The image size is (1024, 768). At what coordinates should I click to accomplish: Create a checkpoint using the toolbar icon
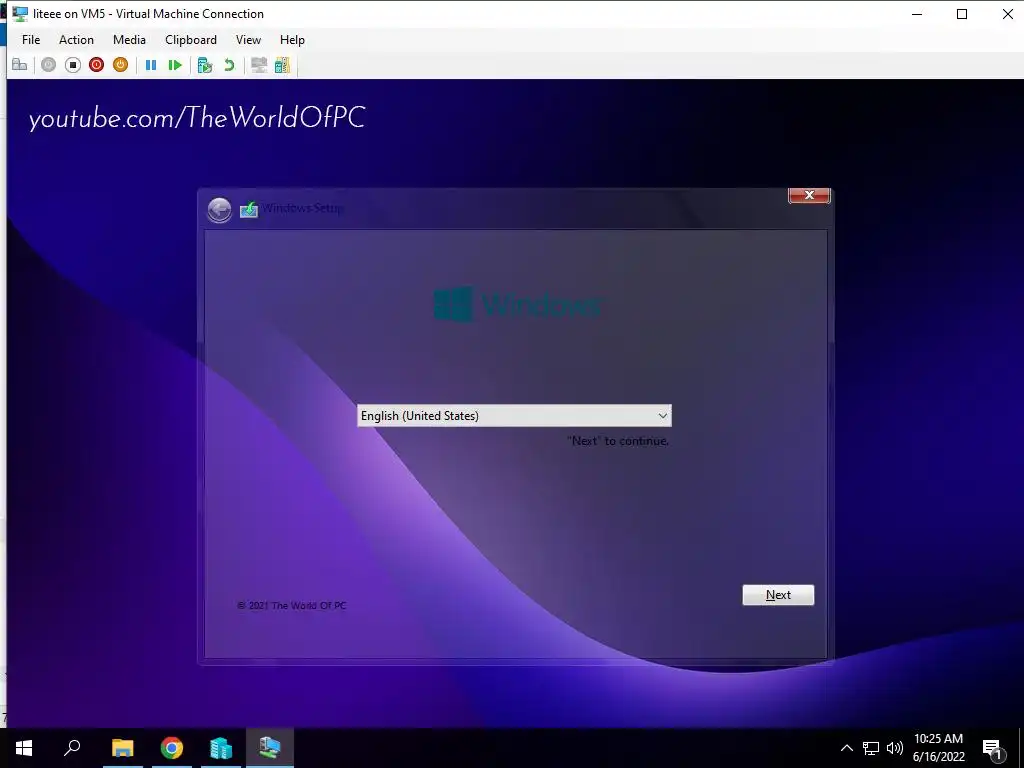click(x=205, y=65)
